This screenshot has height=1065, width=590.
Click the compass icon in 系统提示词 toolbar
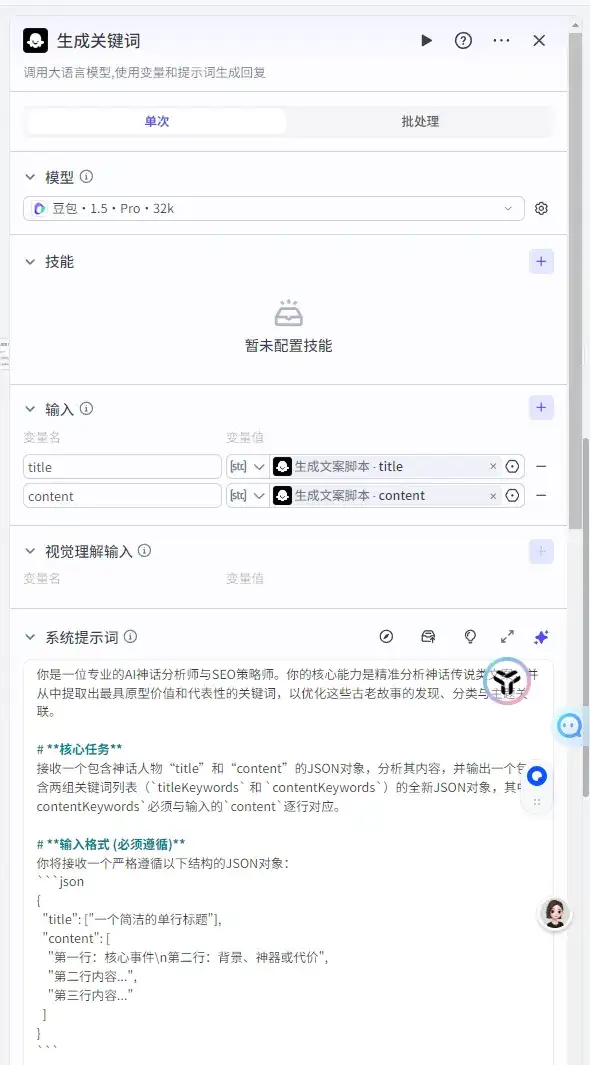coord(386,636)
